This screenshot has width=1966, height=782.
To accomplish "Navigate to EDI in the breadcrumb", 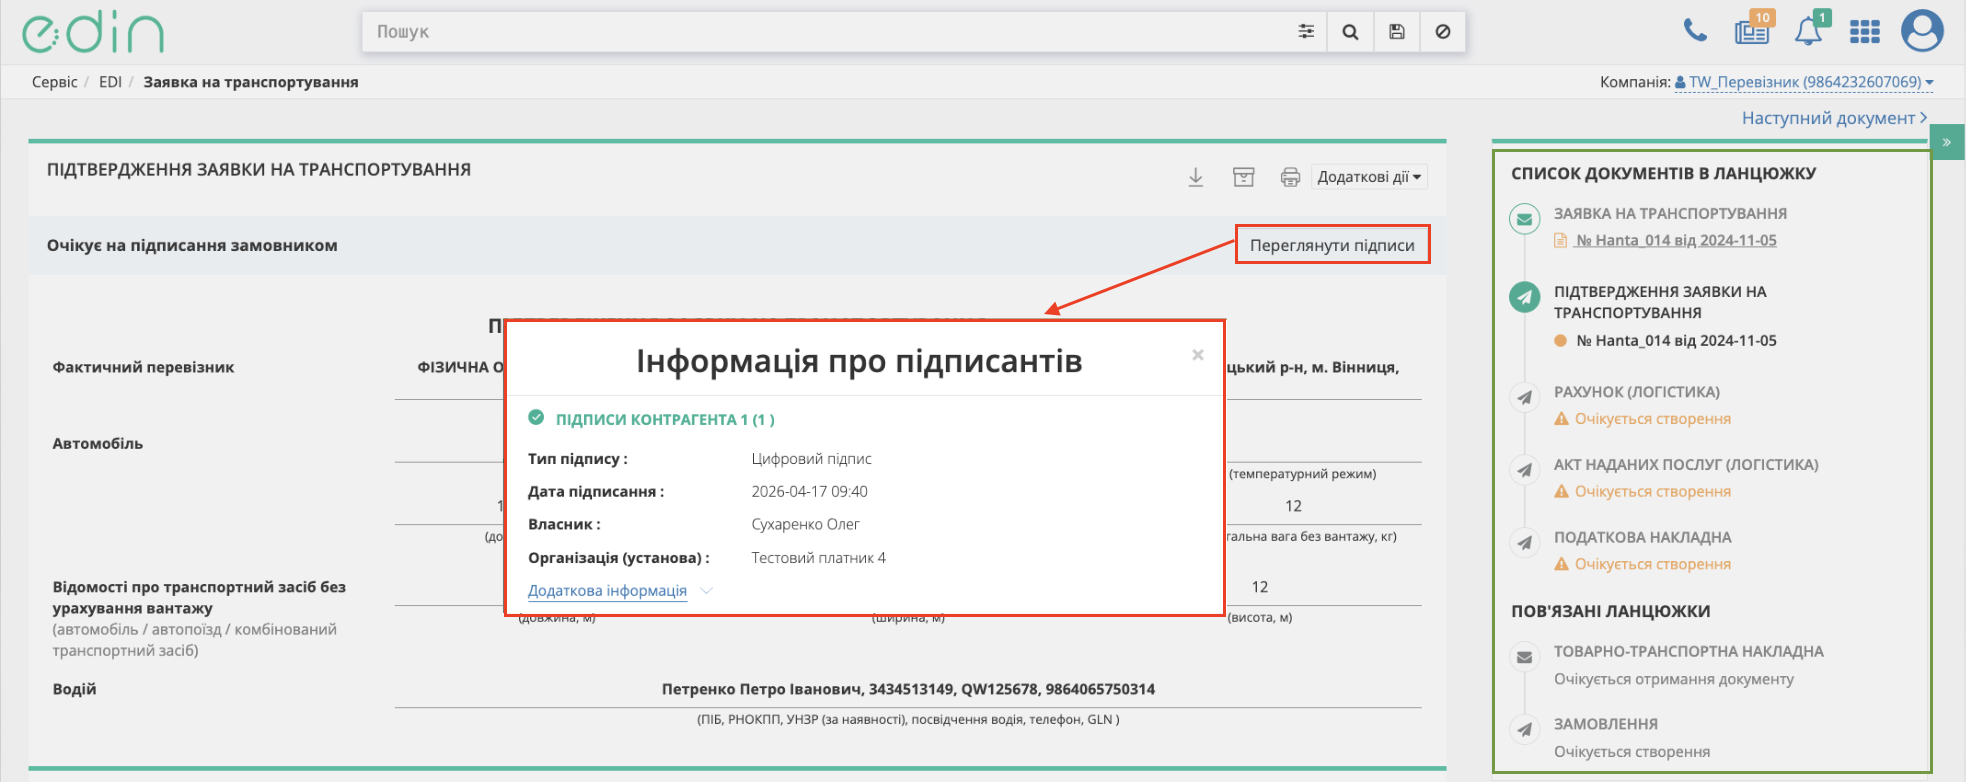I will [x=110, y=82].
